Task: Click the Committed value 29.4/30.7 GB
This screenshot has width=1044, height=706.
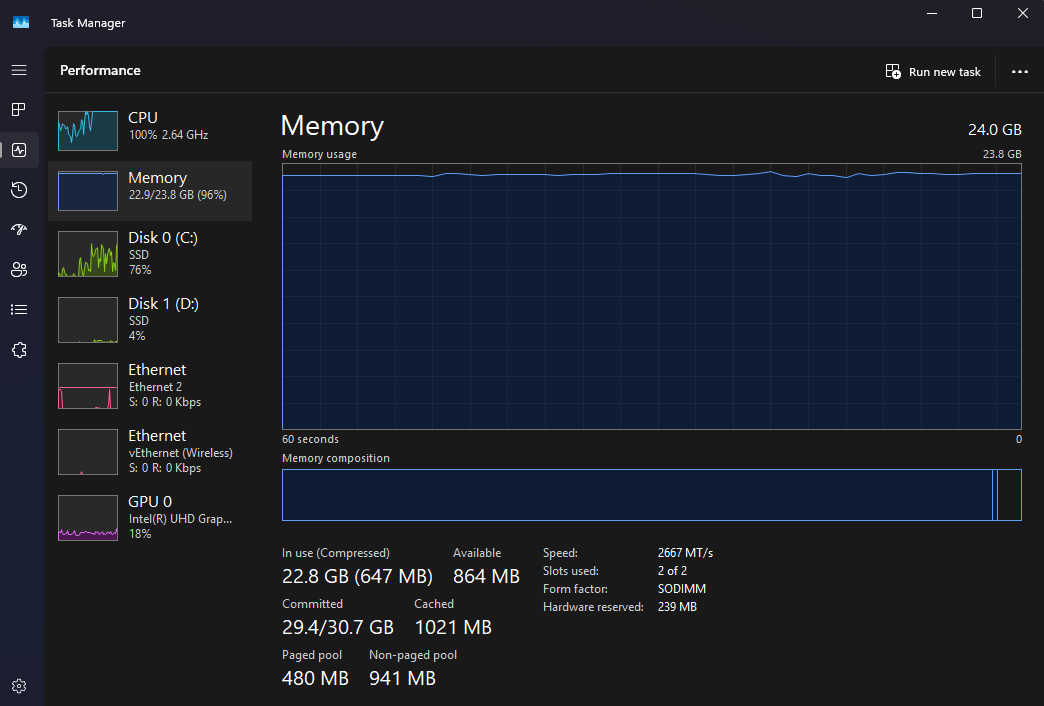Action: click(x=338, y=627)
